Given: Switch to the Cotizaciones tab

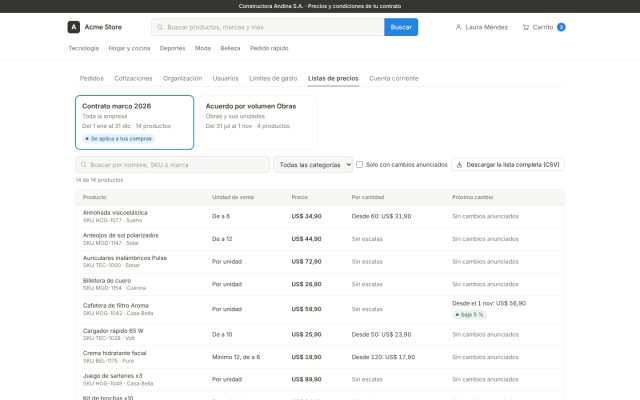Looking at the screenshot, I should point(133,78).
